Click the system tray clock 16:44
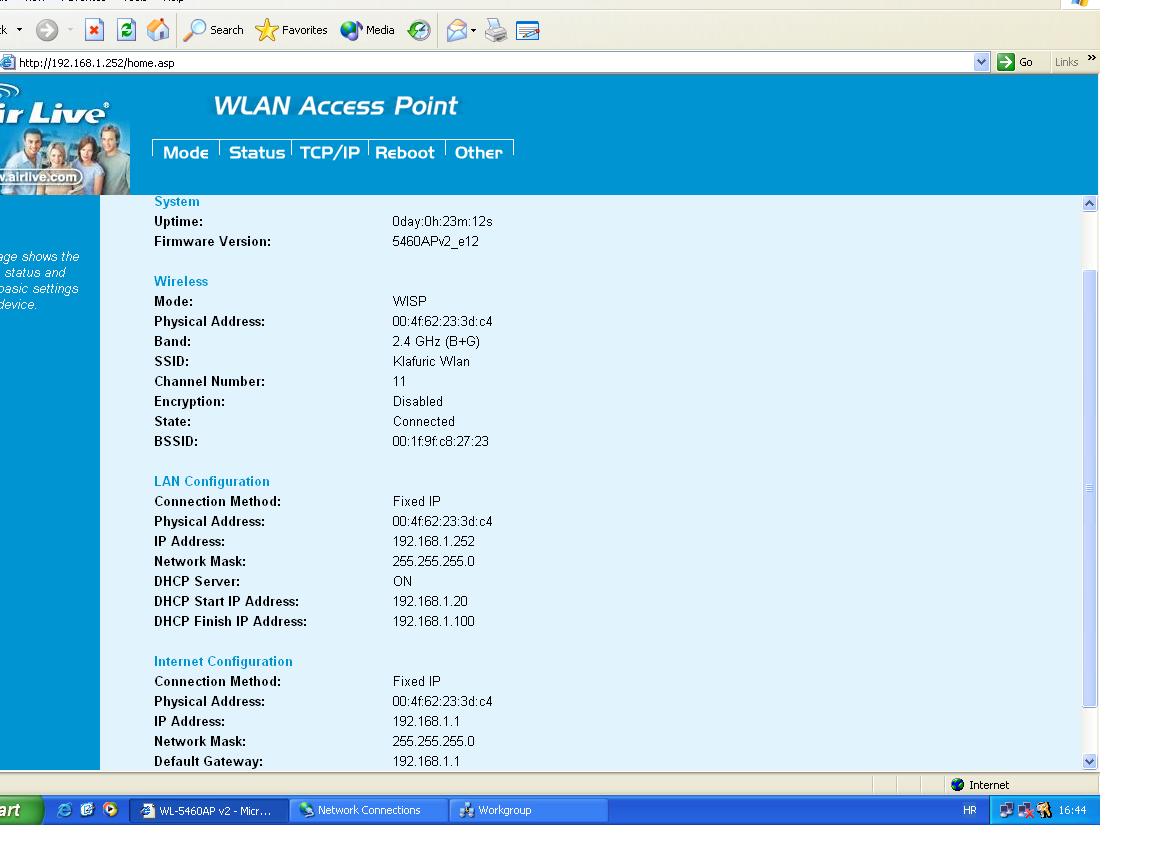Image resolution: width=1152 pixels, height=864 pixels. click(1072, 810)
